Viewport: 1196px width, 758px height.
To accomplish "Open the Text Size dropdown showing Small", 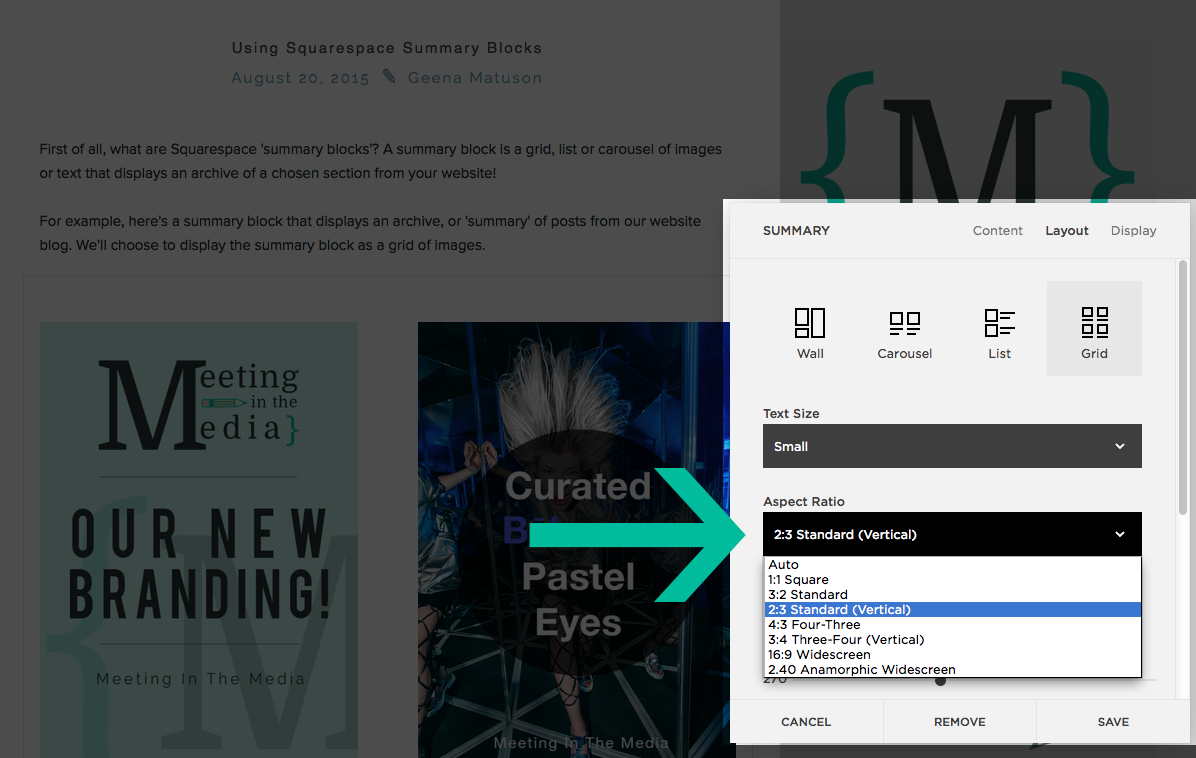I will (x=952, y=446).
